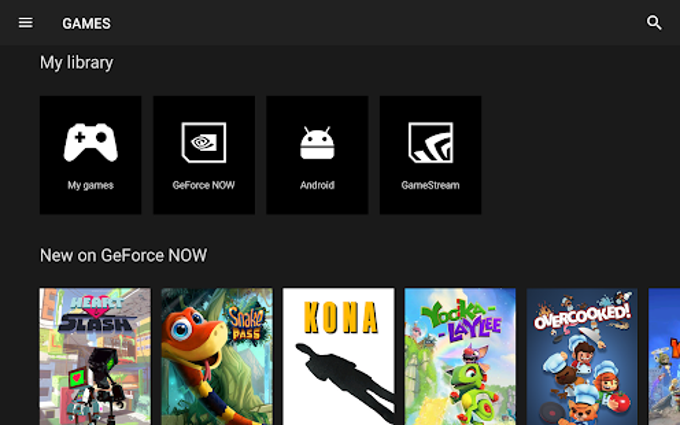Click the partially visible cover after Overcooked!

click(664, 356)
